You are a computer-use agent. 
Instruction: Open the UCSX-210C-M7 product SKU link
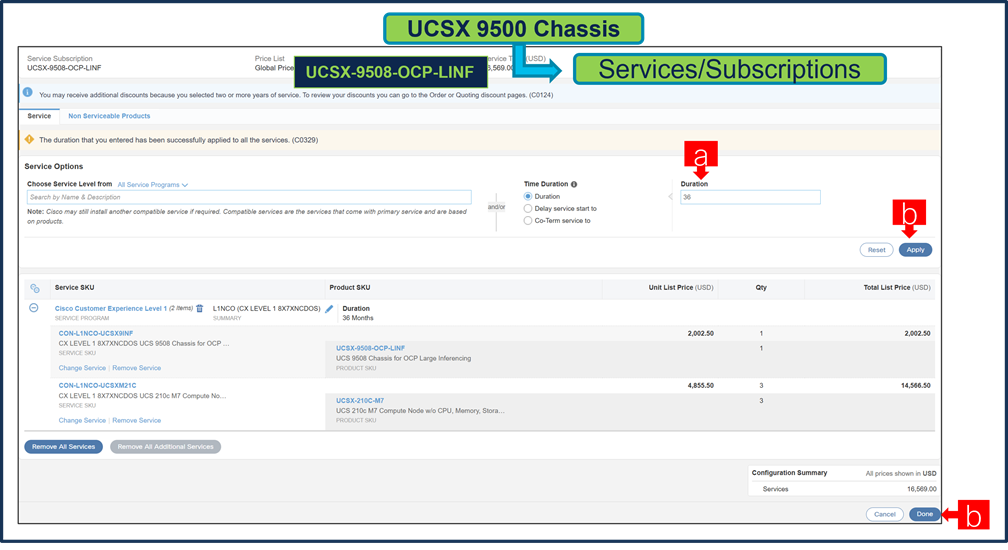click(x=360, y=400)
